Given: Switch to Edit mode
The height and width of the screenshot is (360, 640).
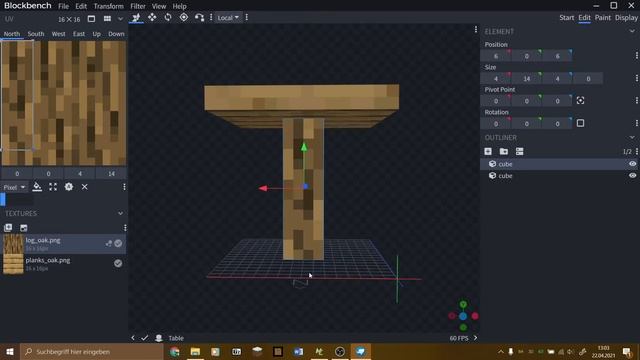Looking at the screenshot, I should [584, 18].
